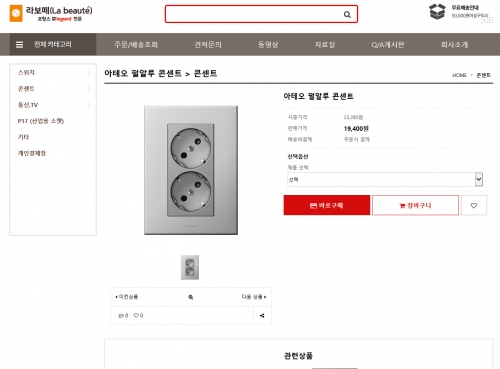
Task: Zoom product image with magnifier icon
Action: tap(191, 297)
